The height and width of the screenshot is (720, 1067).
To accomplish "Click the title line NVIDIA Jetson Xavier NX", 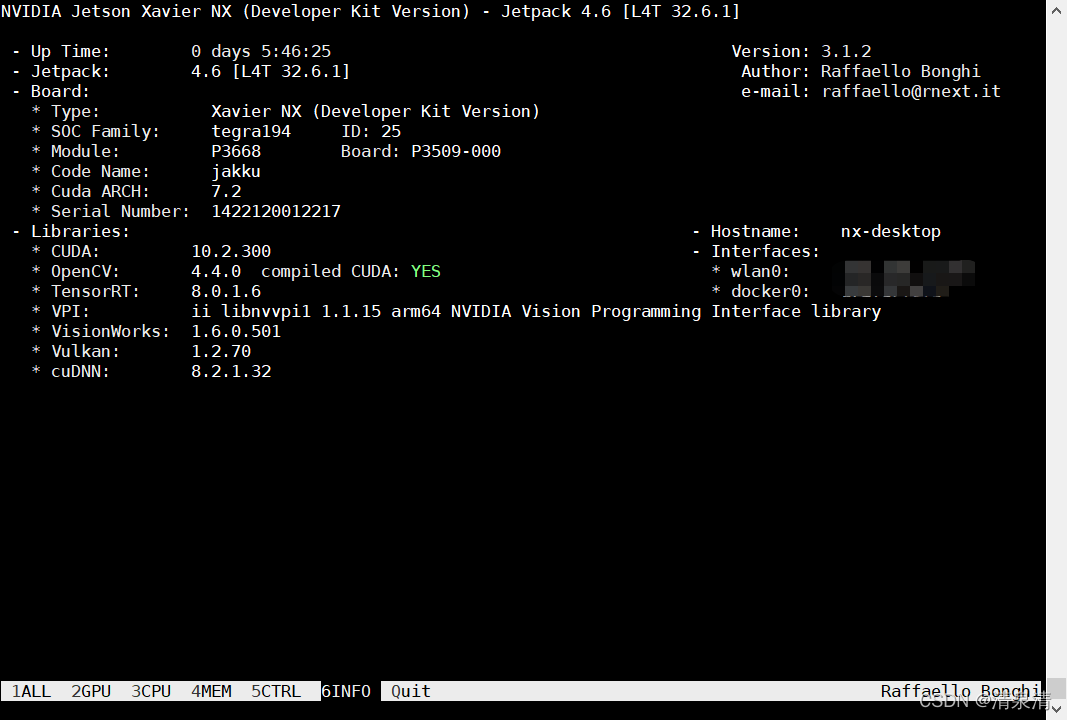I will point(371,12).
